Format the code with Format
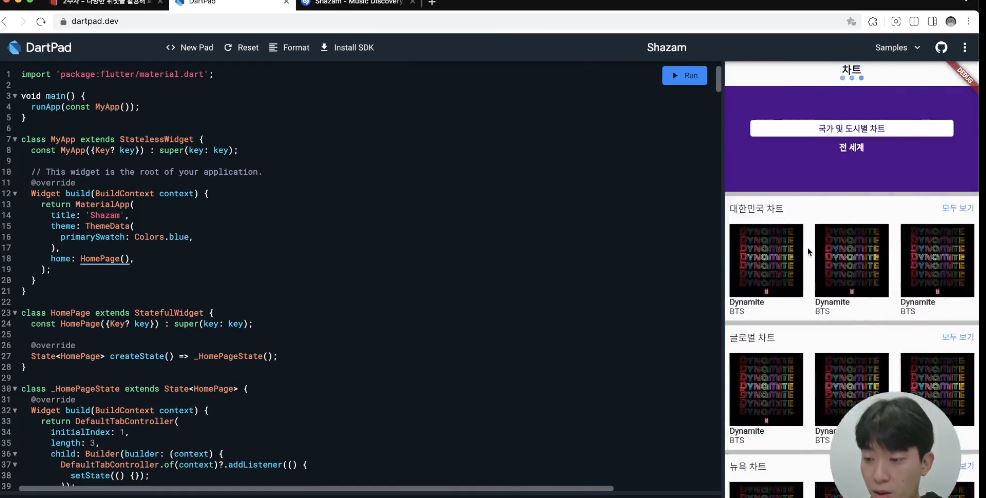The image size is (986, 498). pos(289,48)
